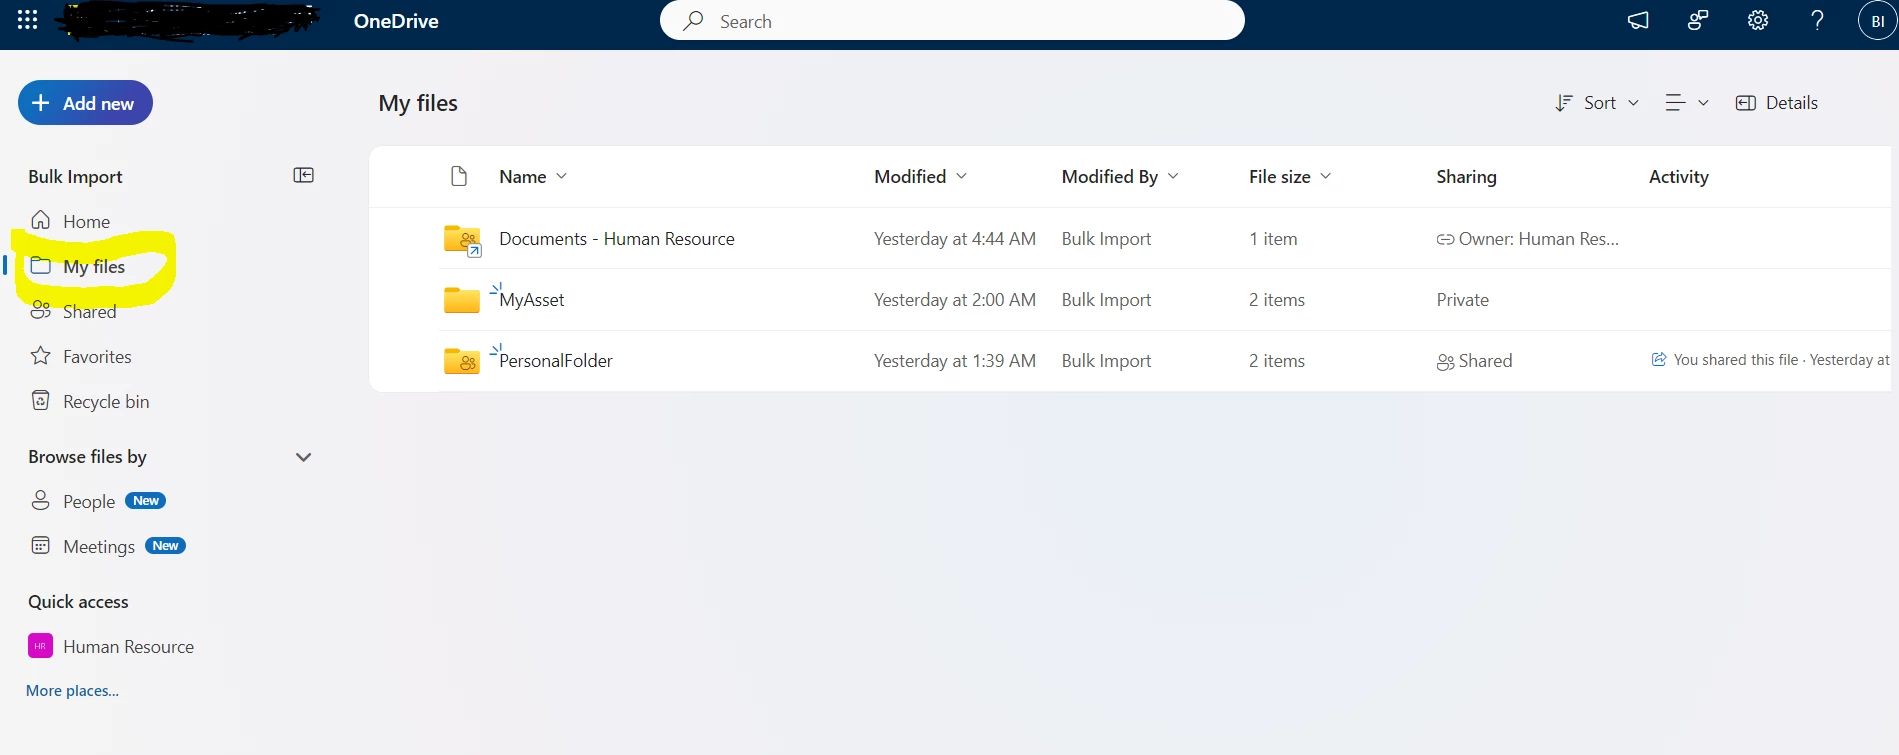The image size is (1899, 755).
Task: Click the Quick access heading
Action: tap(78, 601)
